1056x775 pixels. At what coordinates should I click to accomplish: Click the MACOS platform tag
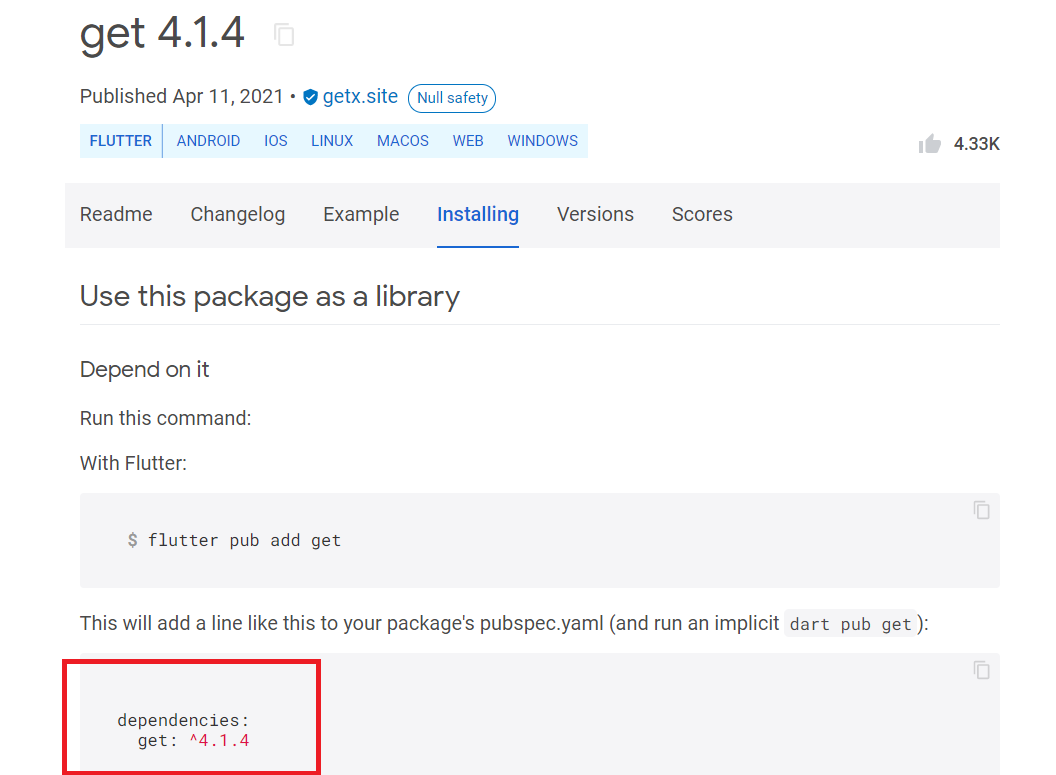(403, 141)
